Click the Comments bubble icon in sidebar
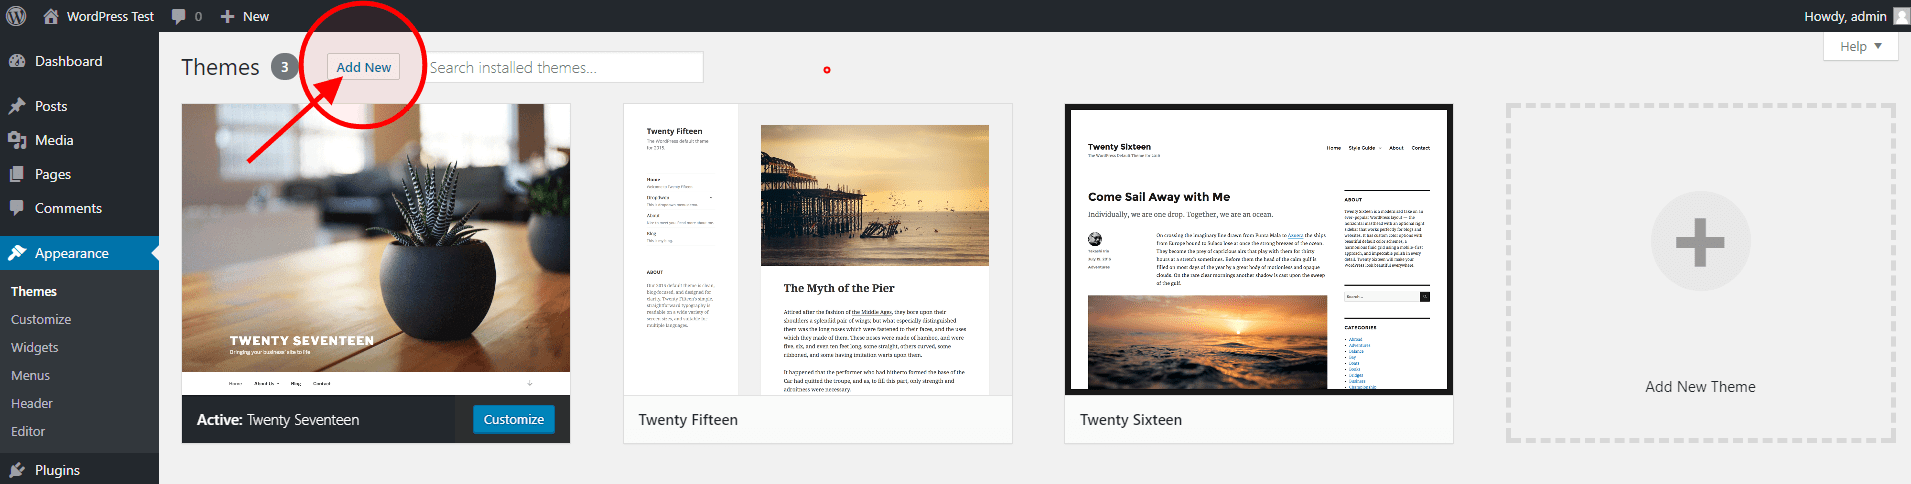 [x=17, y=208]
